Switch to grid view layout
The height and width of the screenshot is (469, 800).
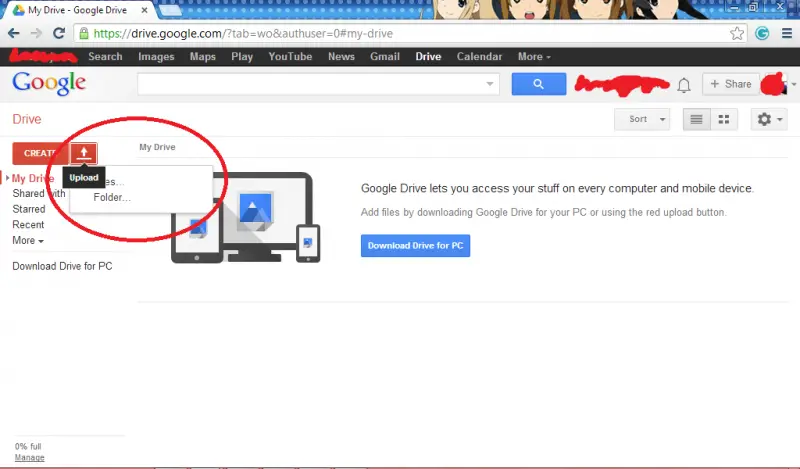pos(724,119)
